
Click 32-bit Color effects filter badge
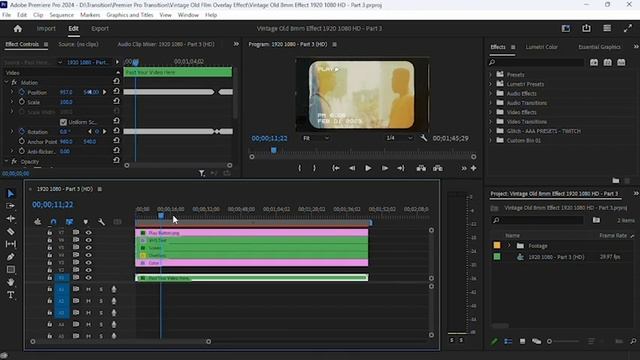pyautogui.click(x=608, y=62)
